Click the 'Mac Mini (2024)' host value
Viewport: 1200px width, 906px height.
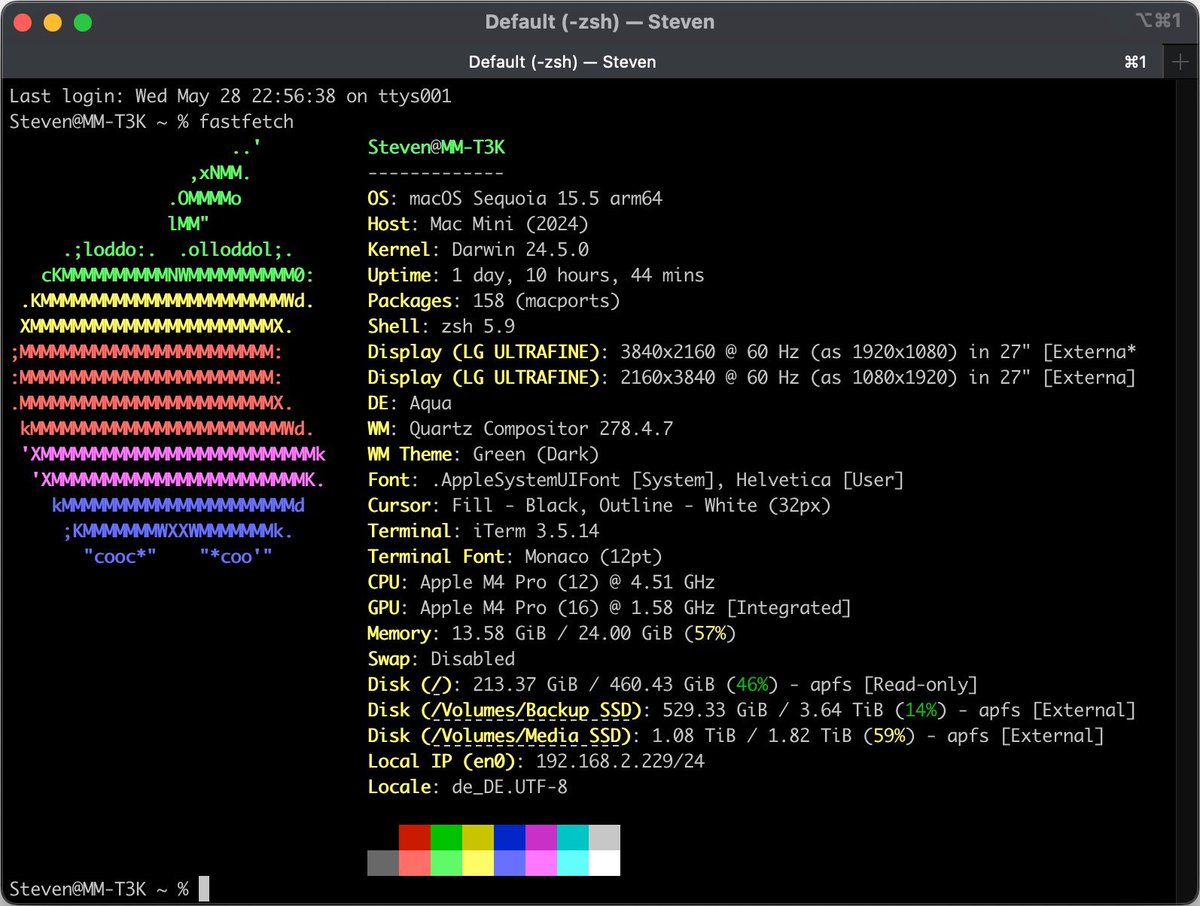pos(509,224)
